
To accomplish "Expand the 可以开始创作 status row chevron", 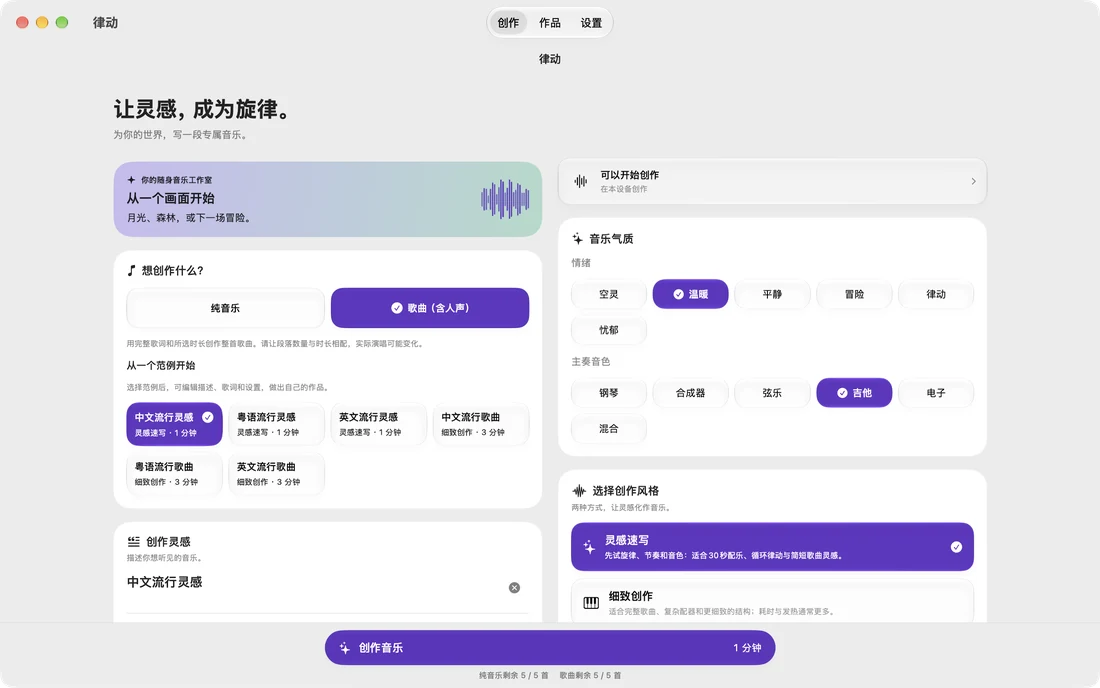I will (x=973, y=182).
